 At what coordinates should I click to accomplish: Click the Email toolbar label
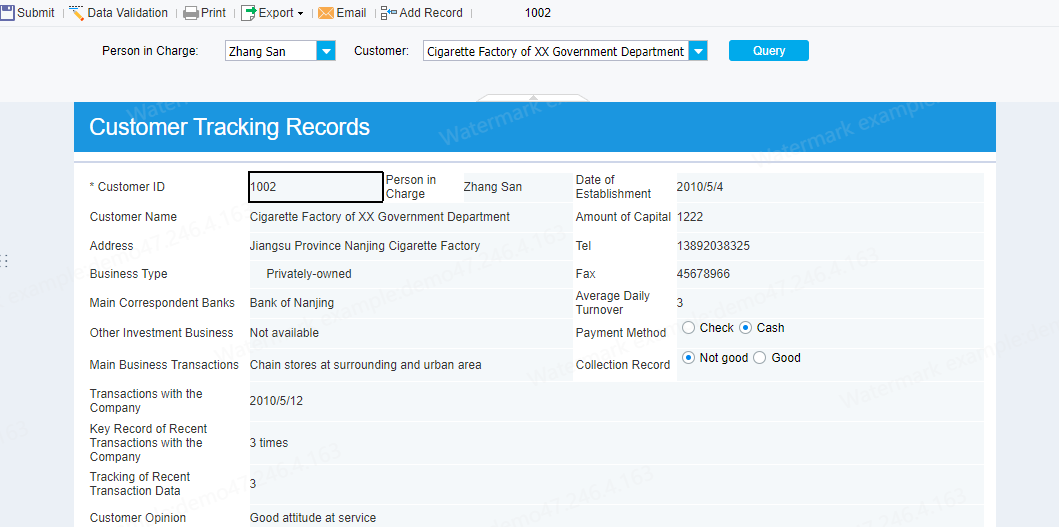(x=351, y=13)
